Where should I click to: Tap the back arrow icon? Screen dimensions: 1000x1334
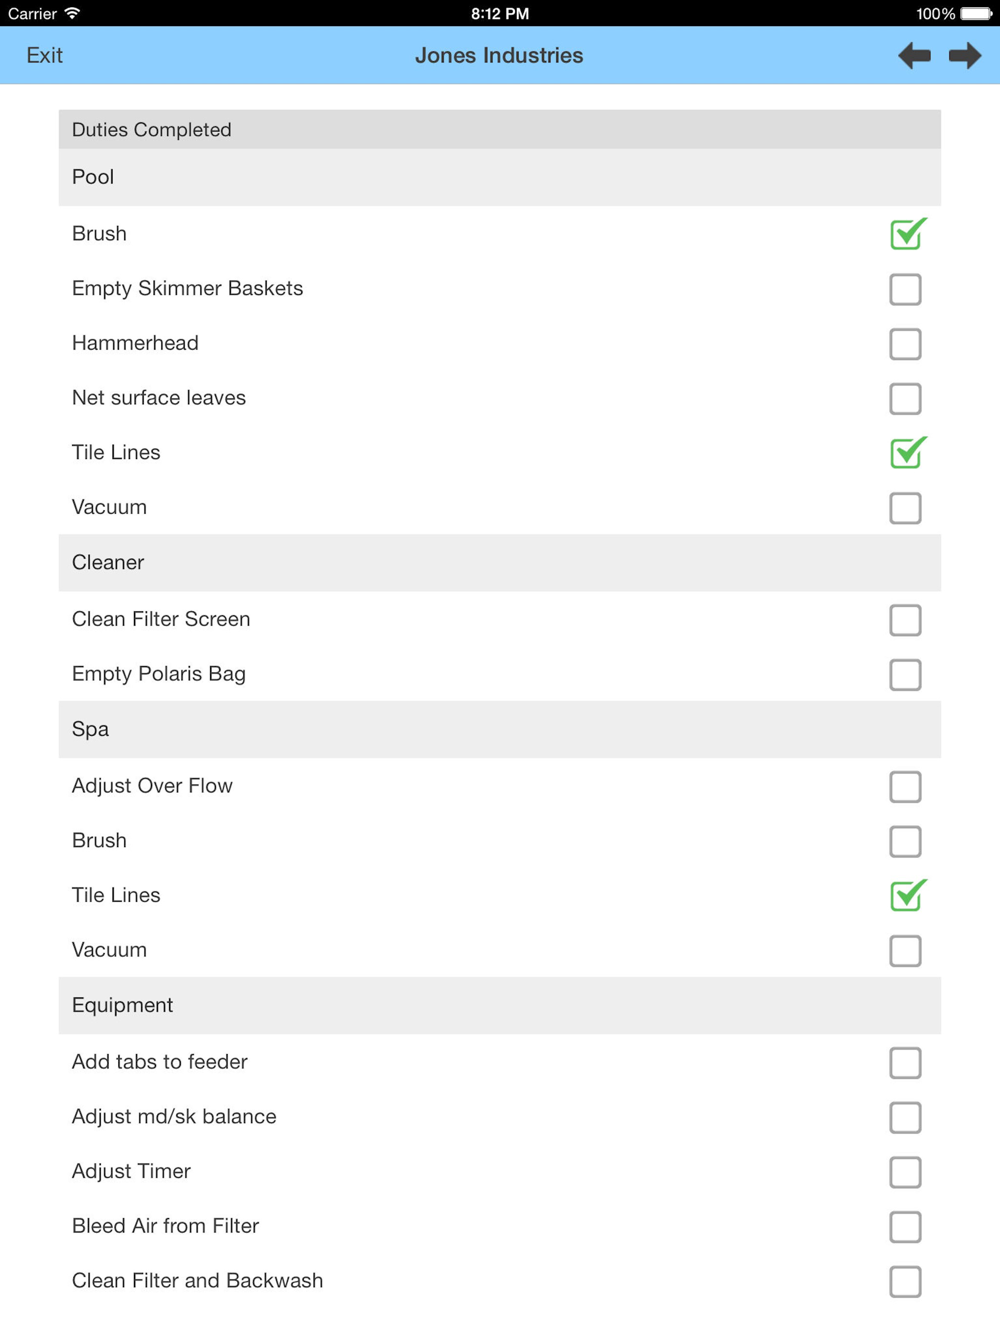[x=914, y=56]
